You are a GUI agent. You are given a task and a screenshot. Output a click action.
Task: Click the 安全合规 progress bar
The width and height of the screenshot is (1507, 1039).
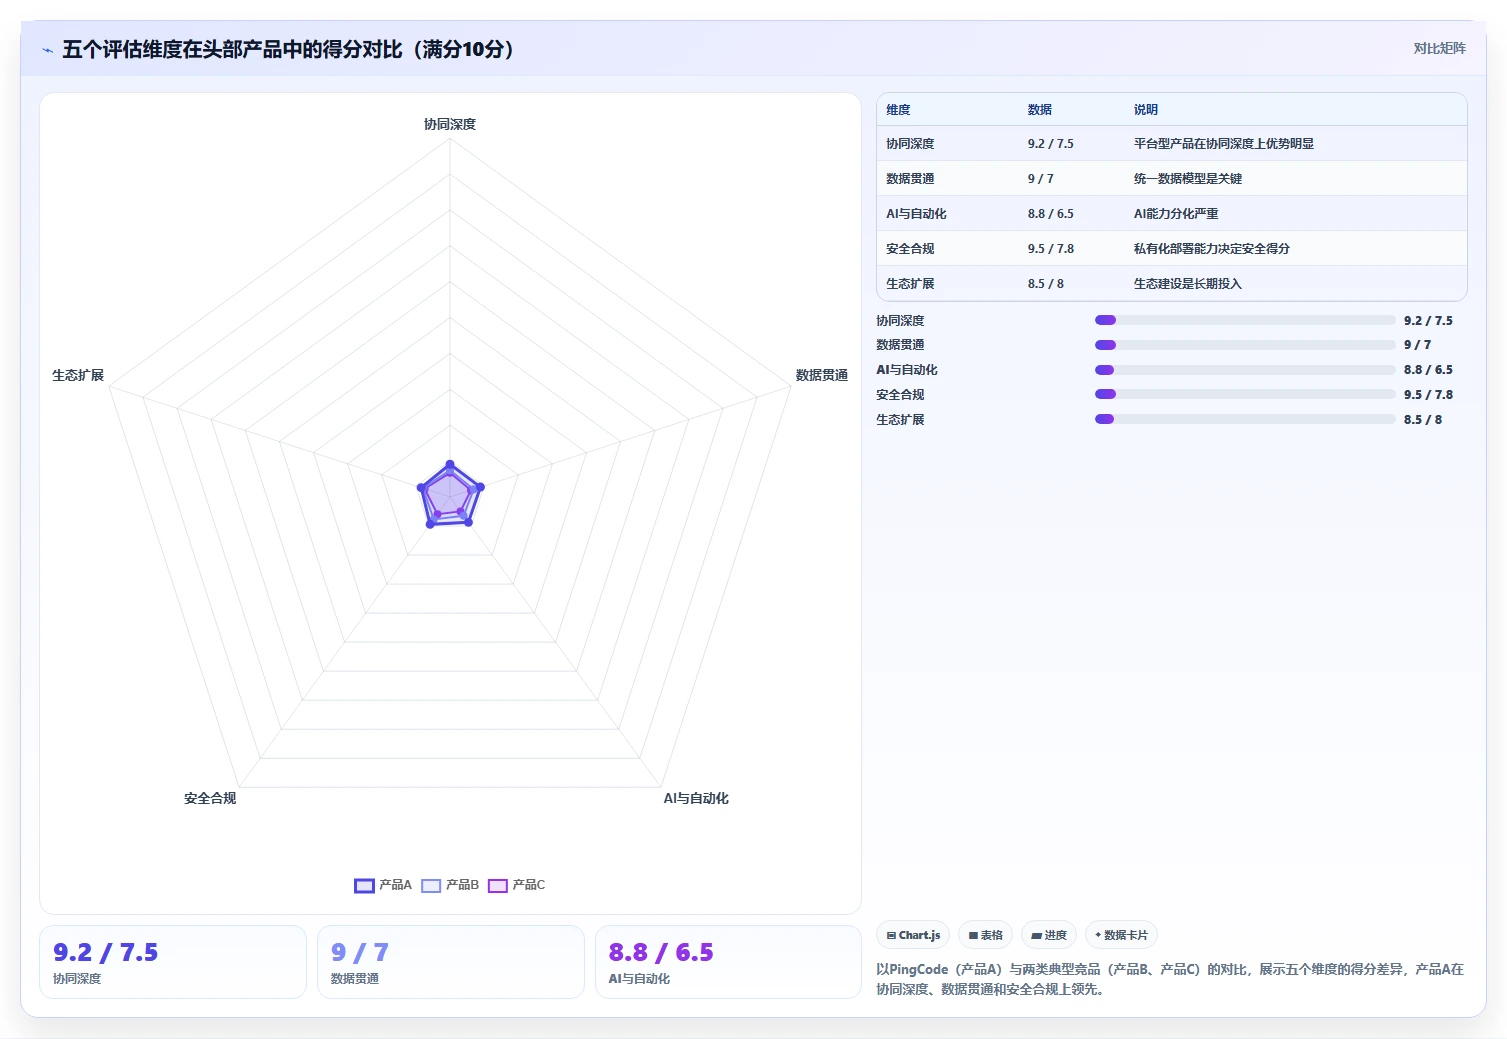1245,394
